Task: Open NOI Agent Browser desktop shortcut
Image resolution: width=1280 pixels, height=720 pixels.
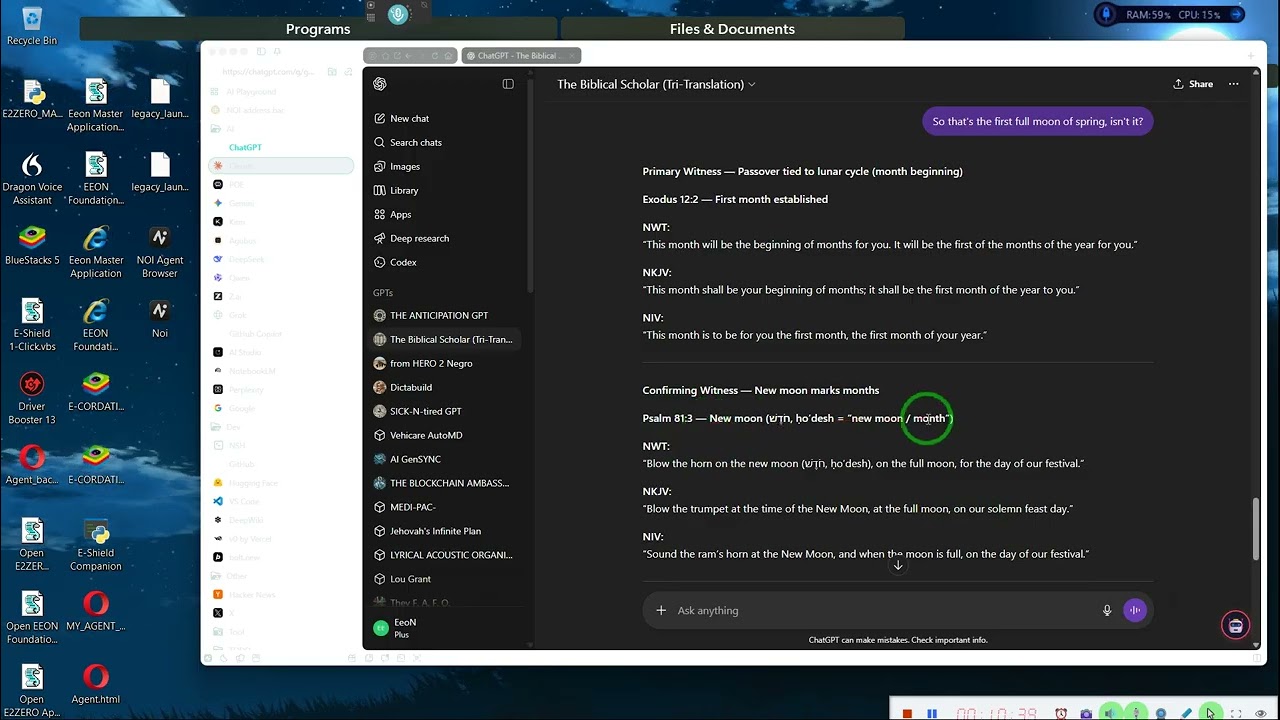Action: point(159,253)
